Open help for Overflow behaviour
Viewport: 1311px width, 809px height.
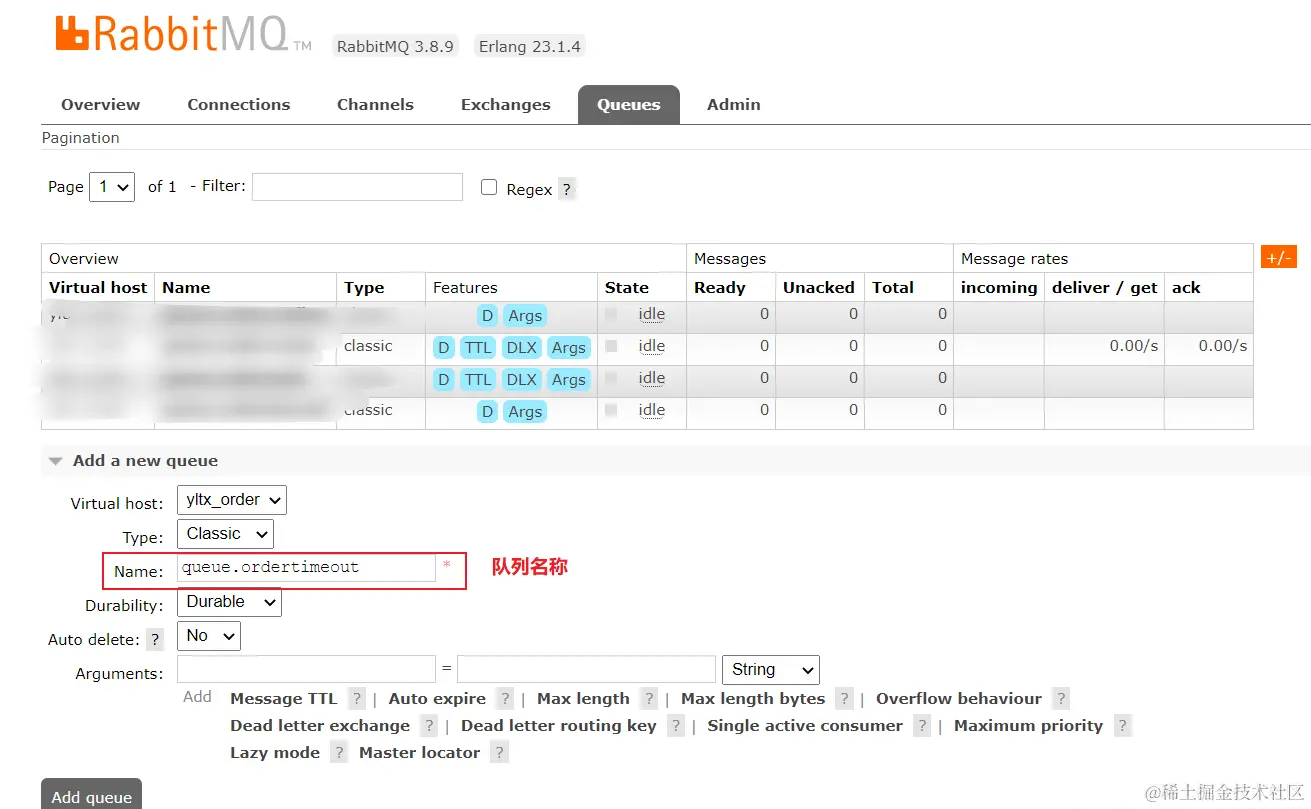click(1061, 699)
